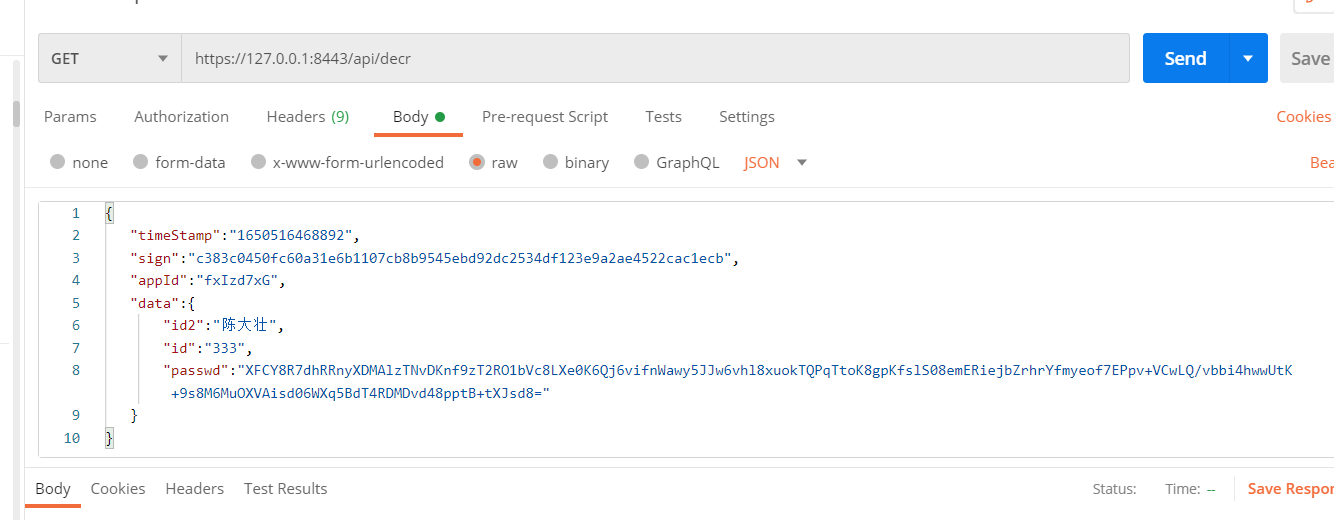Click the request URL input field
Screen dimensions: 1334x520
pos(655,59)
